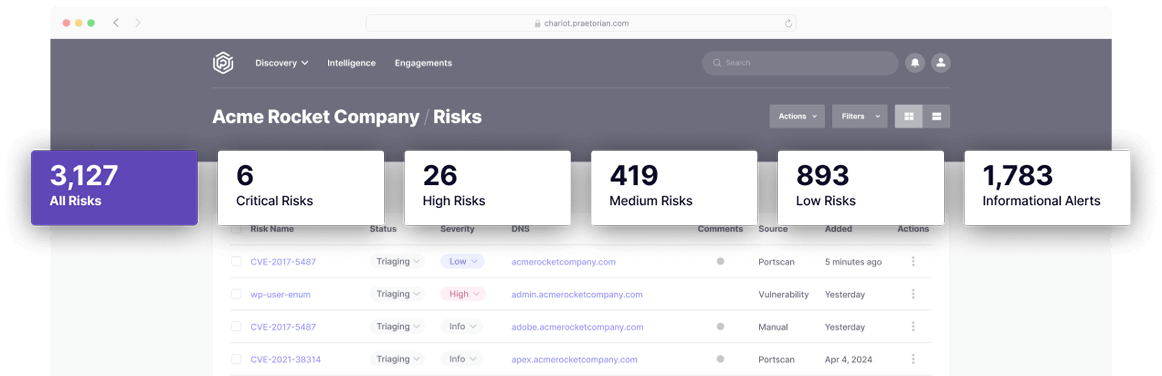This screenshot has width=1162, height=376.
Task: Select all rows with header checkbox
Action: point(236,229)
